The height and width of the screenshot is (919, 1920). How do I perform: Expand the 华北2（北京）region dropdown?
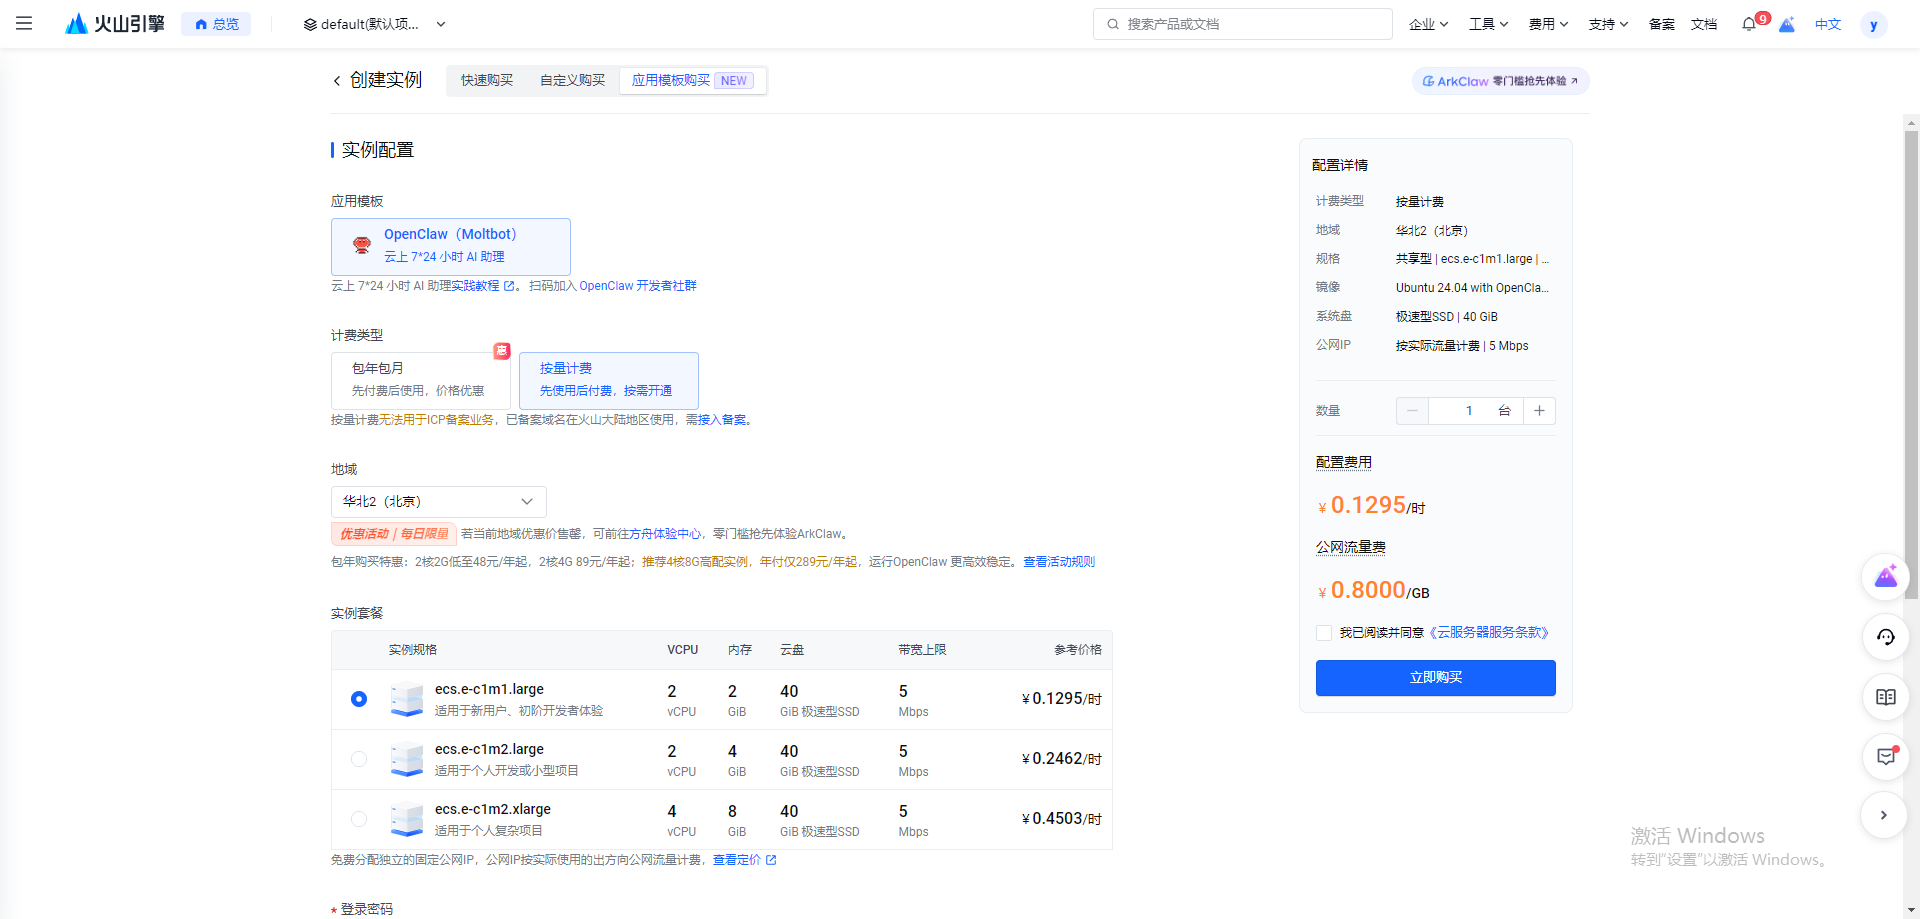[x=438, y=501]
